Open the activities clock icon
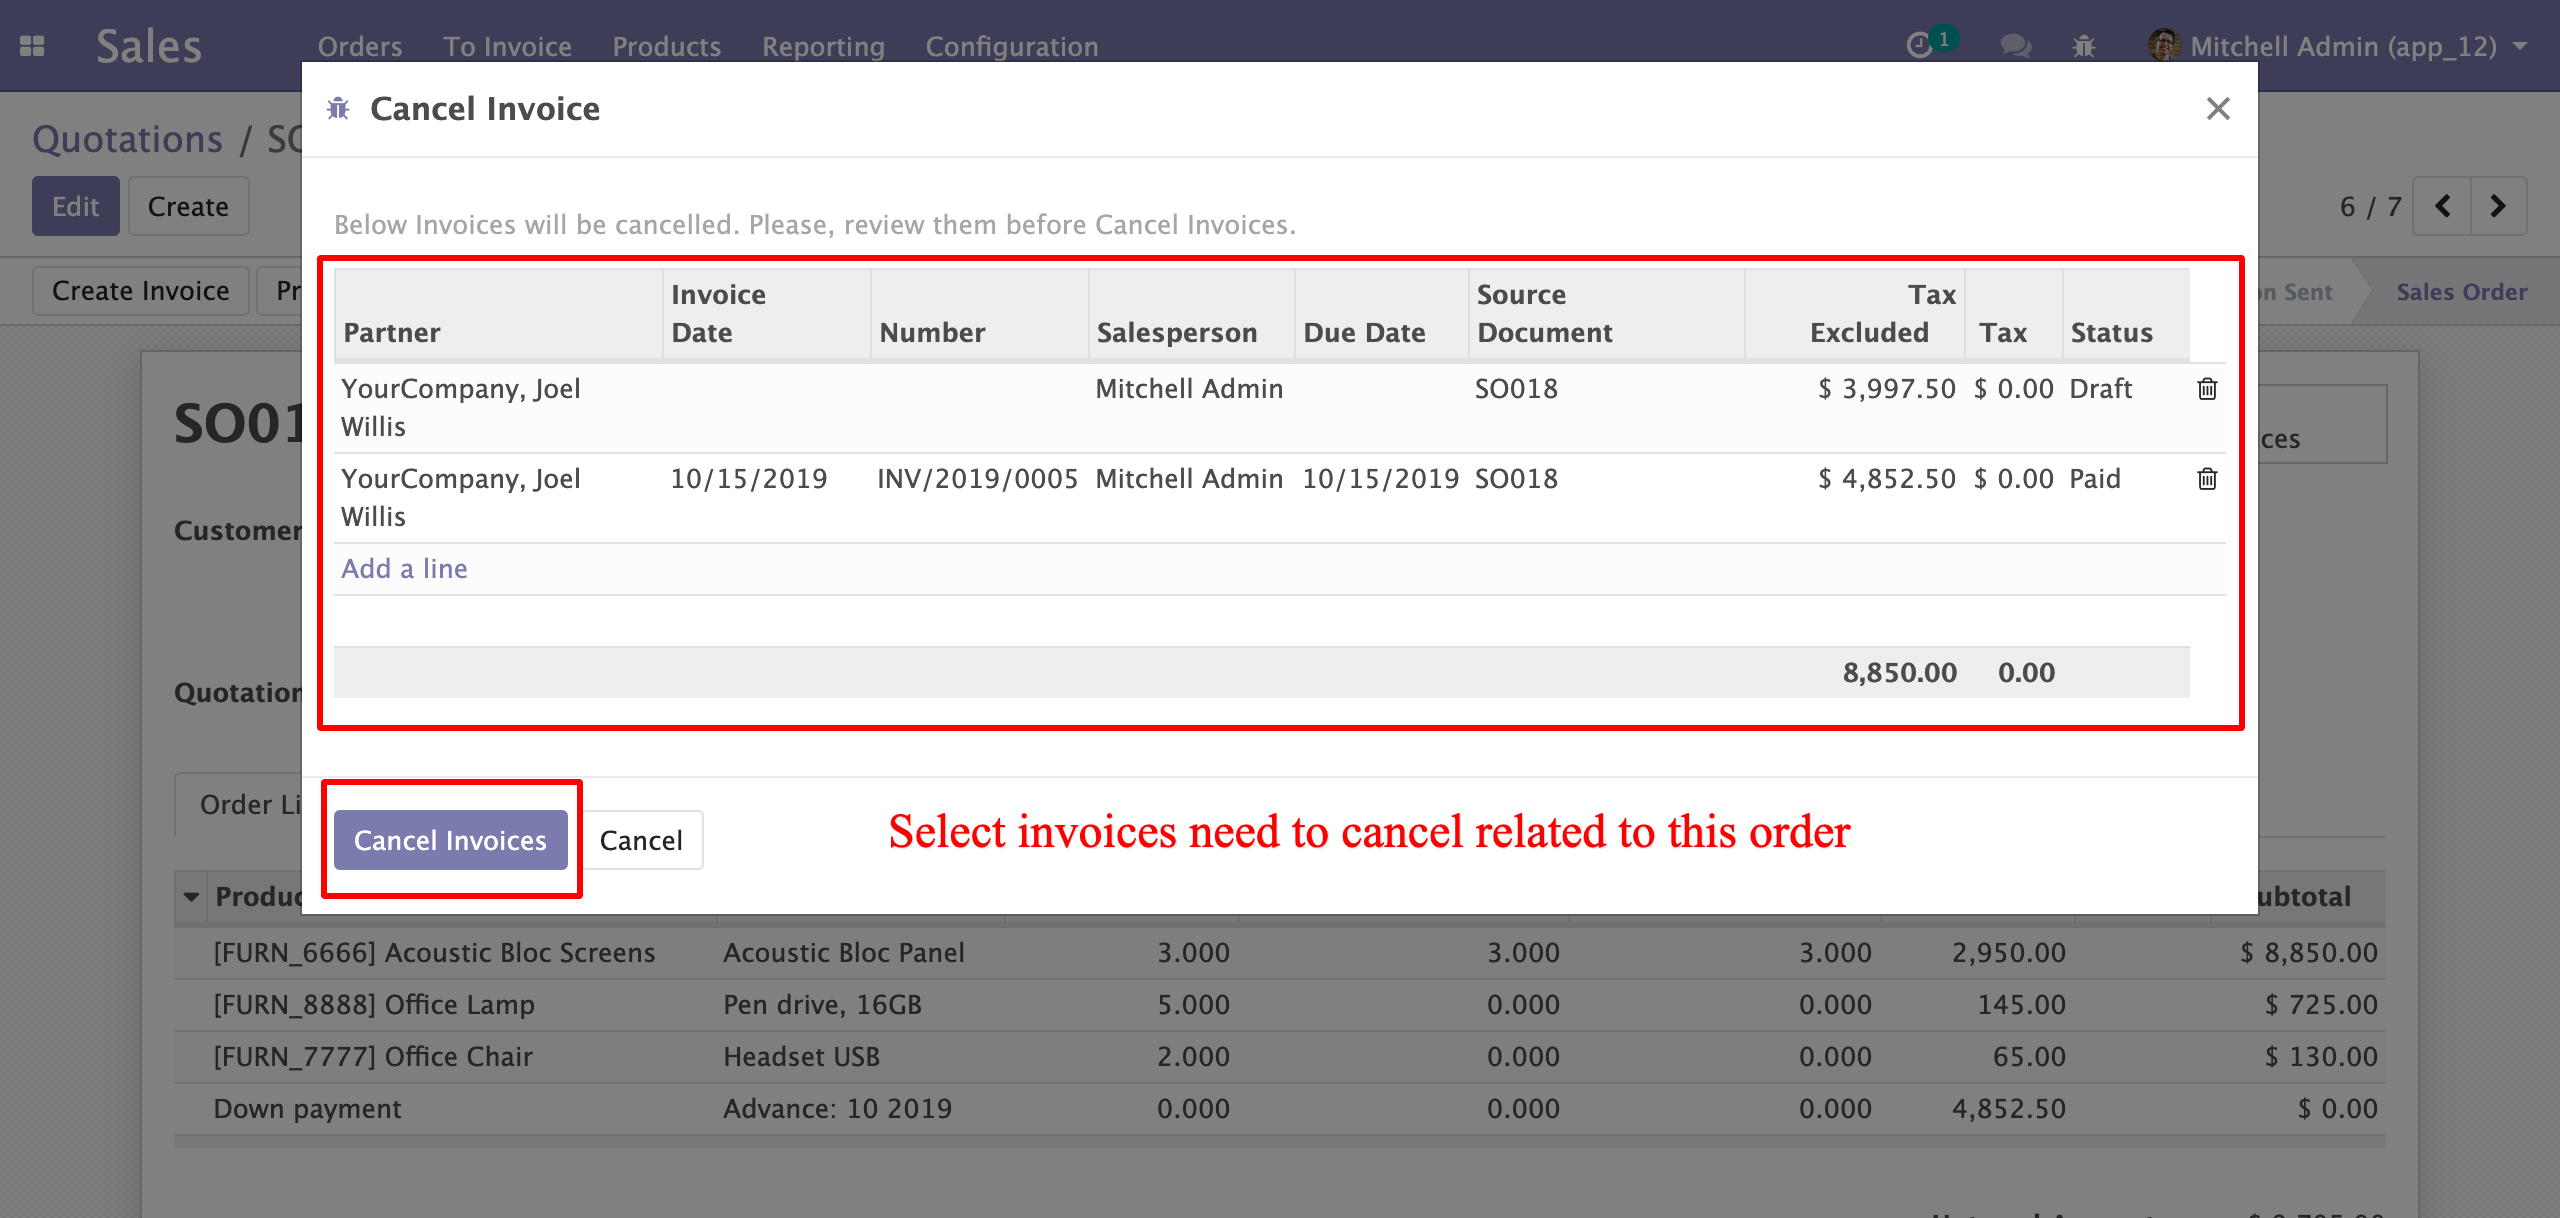2560x1218 pixels. 1919,46
